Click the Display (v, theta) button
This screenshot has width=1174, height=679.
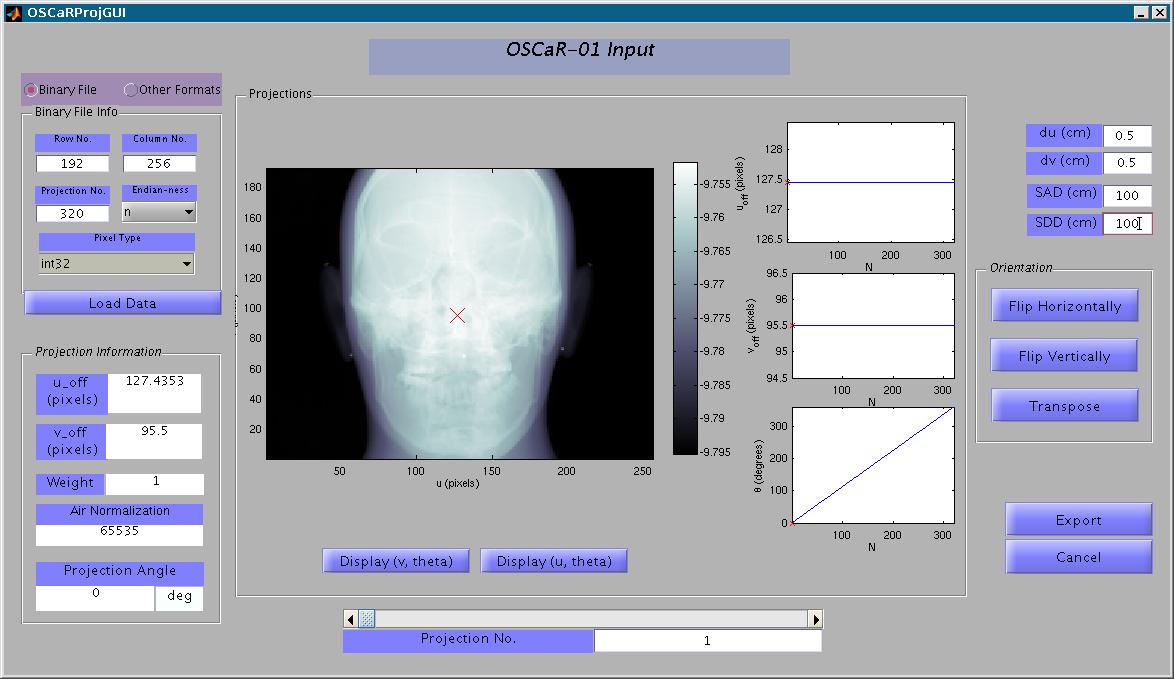(396, 561)
